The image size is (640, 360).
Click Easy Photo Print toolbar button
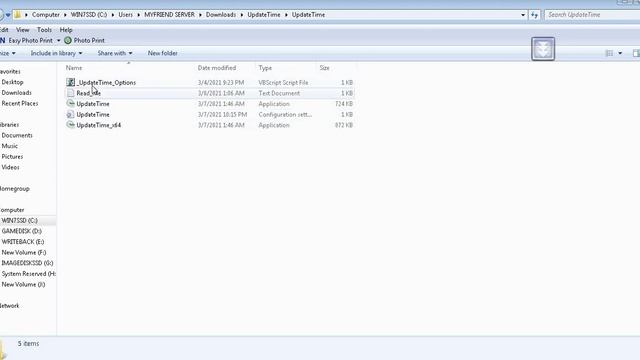point(30,40)
